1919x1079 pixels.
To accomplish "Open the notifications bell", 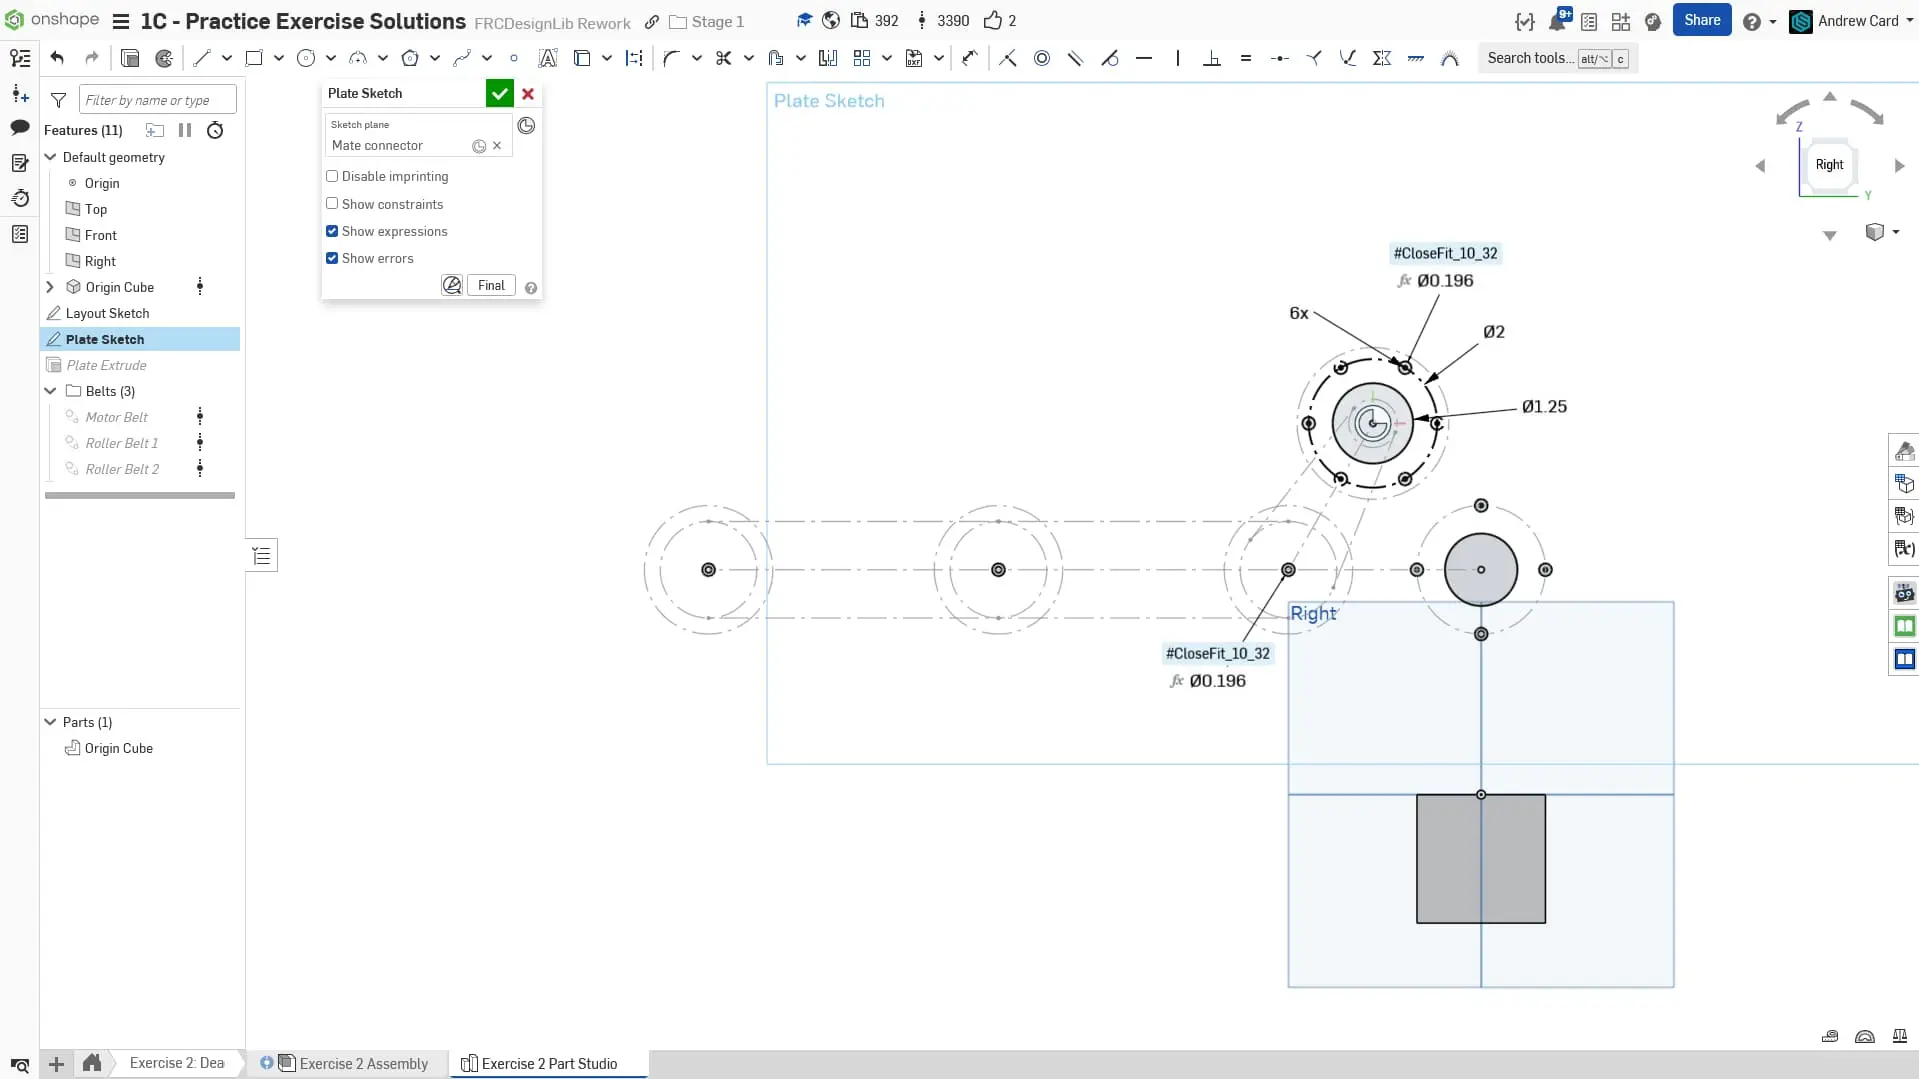I will pyautogui.click(x=1557, y=21).
